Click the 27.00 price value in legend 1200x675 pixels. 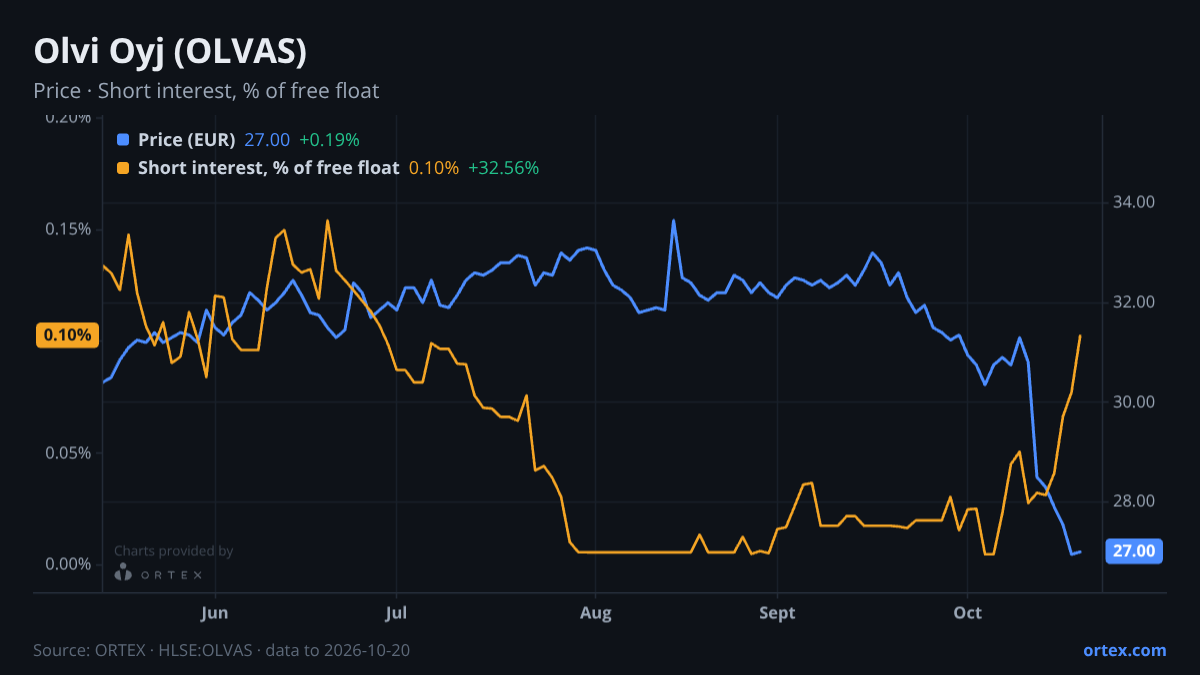click(267, 140)
